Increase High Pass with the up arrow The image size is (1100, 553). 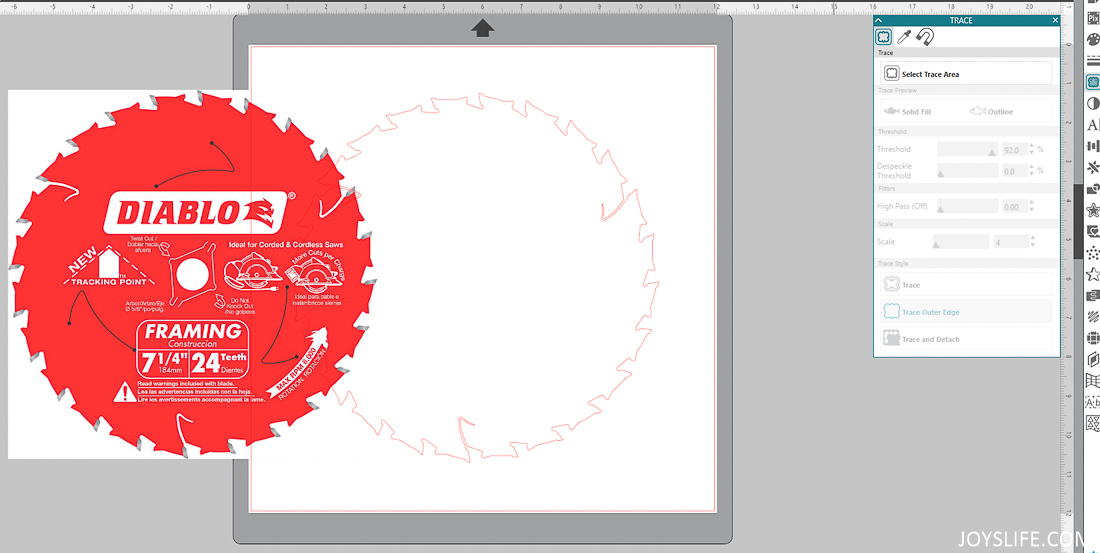[x=1031, y=204]
